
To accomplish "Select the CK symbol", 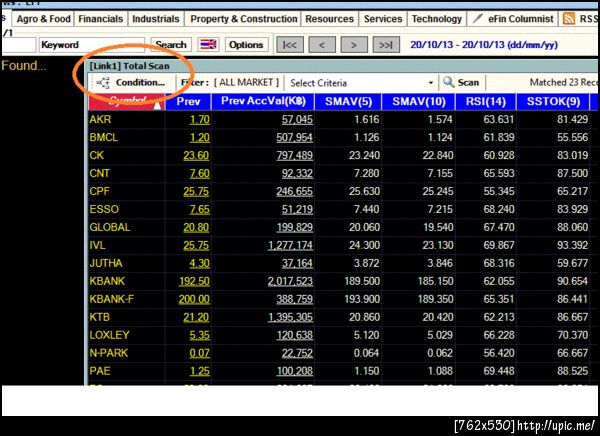I will click(x=96, y=155).
